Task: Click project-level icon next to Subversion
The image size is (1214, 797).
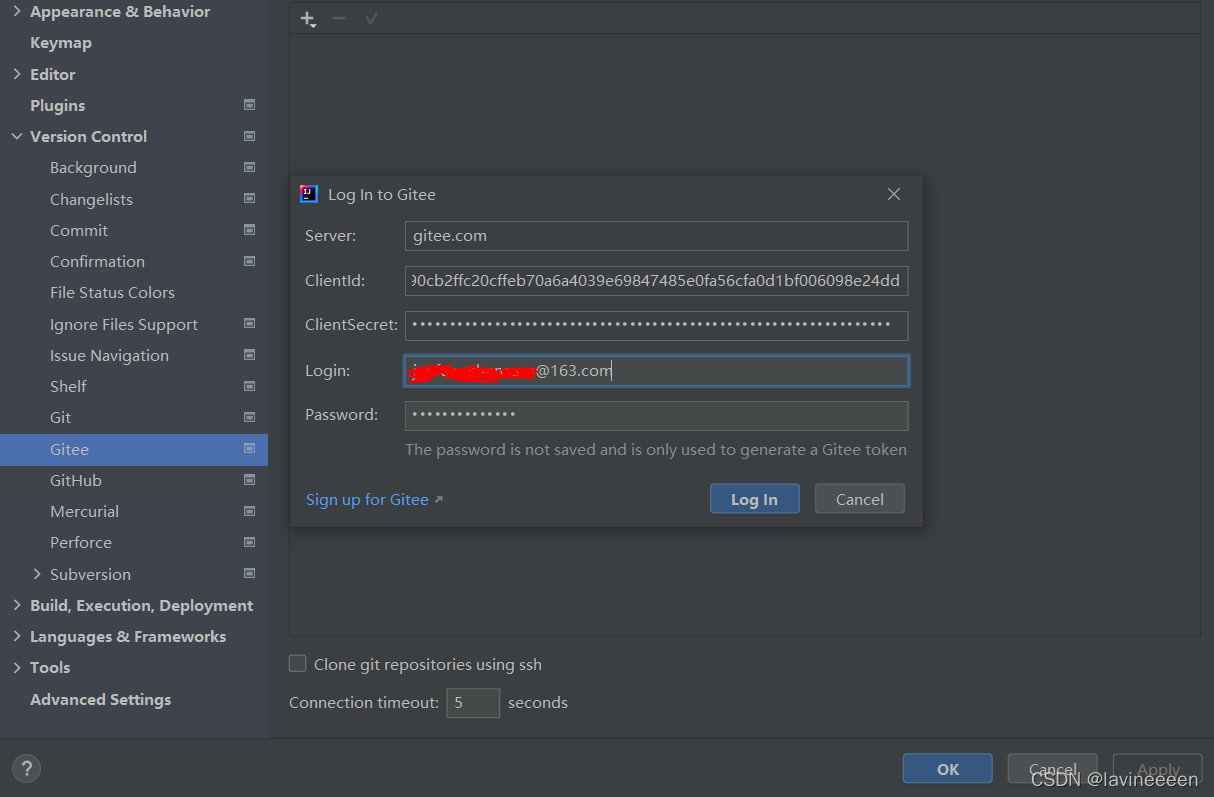Action: 249,574
